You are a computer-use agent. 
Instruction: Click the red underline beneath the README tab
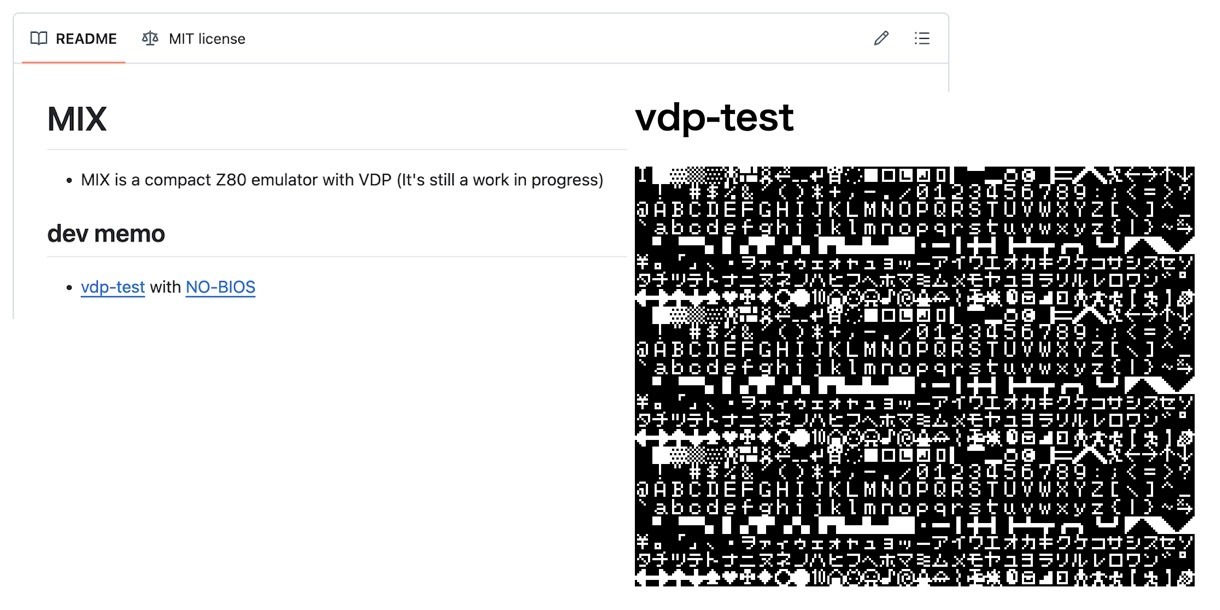[74, 62]
